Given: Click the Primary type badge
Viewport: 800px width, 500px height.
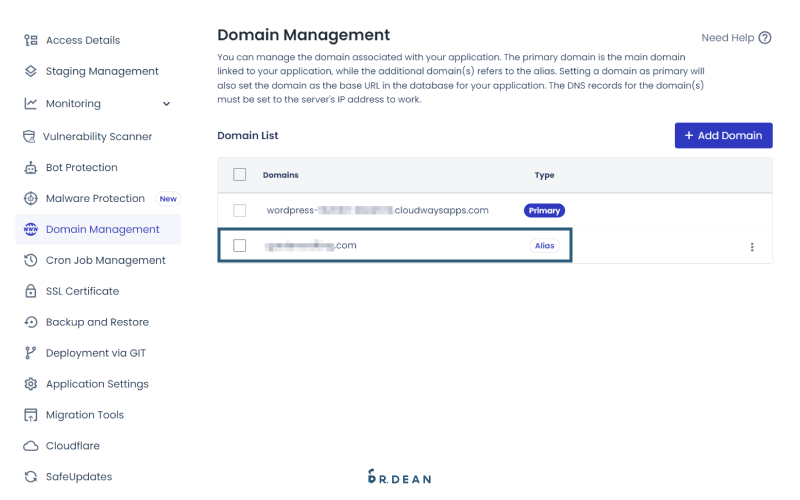Looking at the screenshot, I should (x=544, y=211).
